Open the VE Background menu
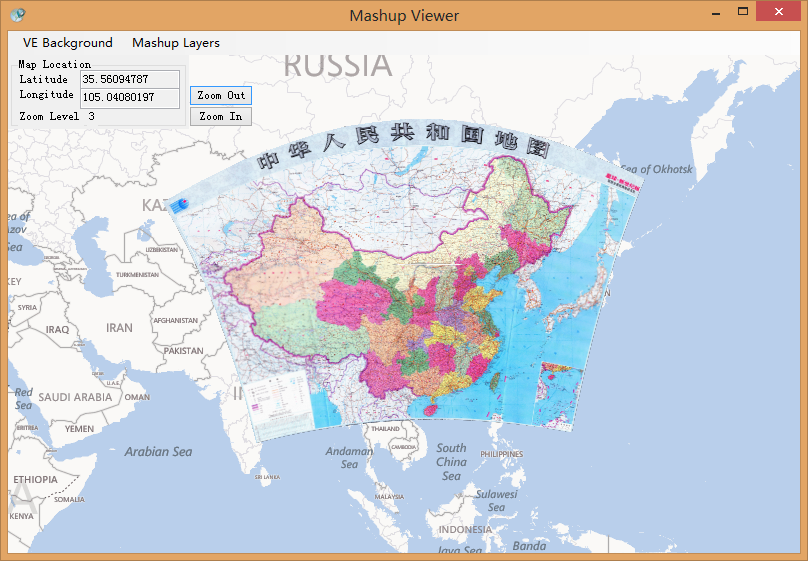This screenshot has height=561, width=808. click(x=68, y=43)
